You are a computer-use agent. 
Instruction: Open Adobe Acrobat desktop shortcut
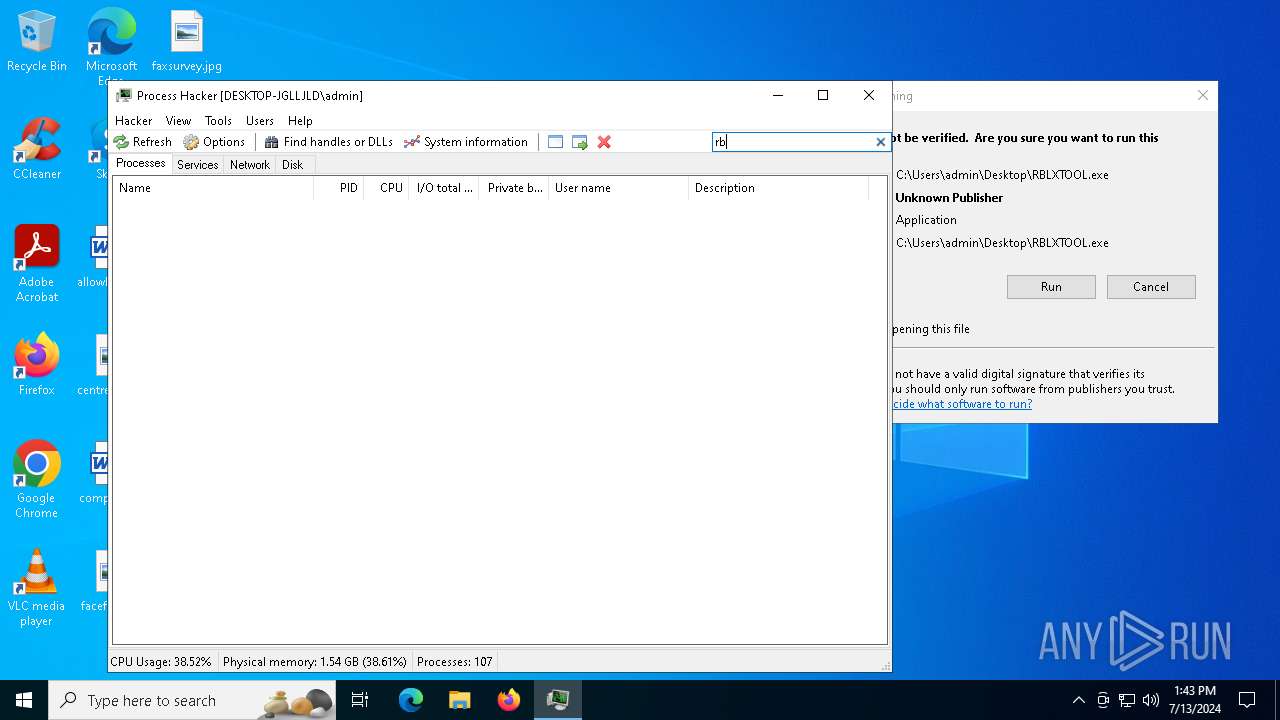point(37,264)
